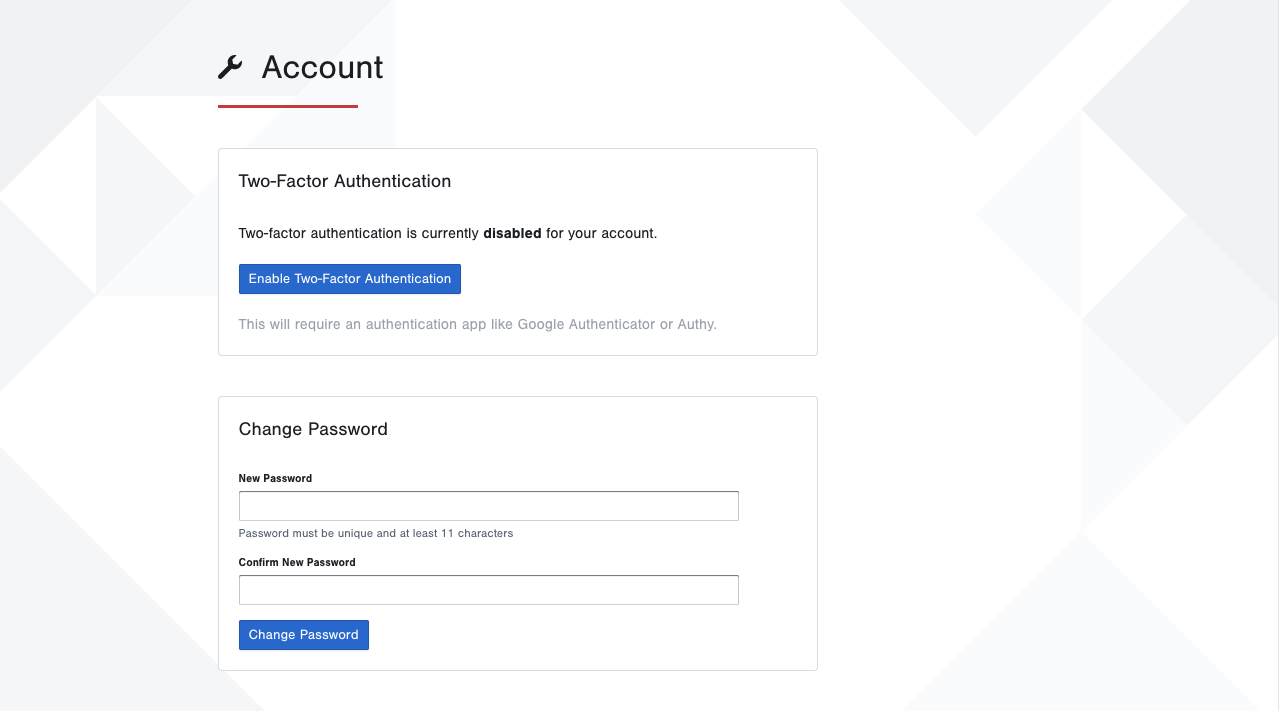The height and width of the screenshot is (711, 1279).
Task: Click the bold word disabled
Action: pyautogui.click(x=512, y=233)
